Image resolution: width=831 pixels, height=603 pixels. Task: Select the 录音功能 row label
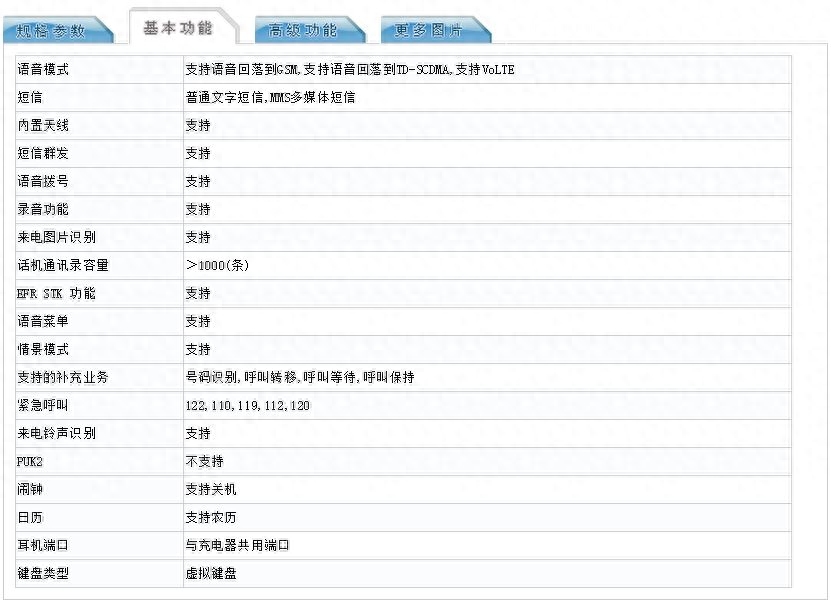43,210
